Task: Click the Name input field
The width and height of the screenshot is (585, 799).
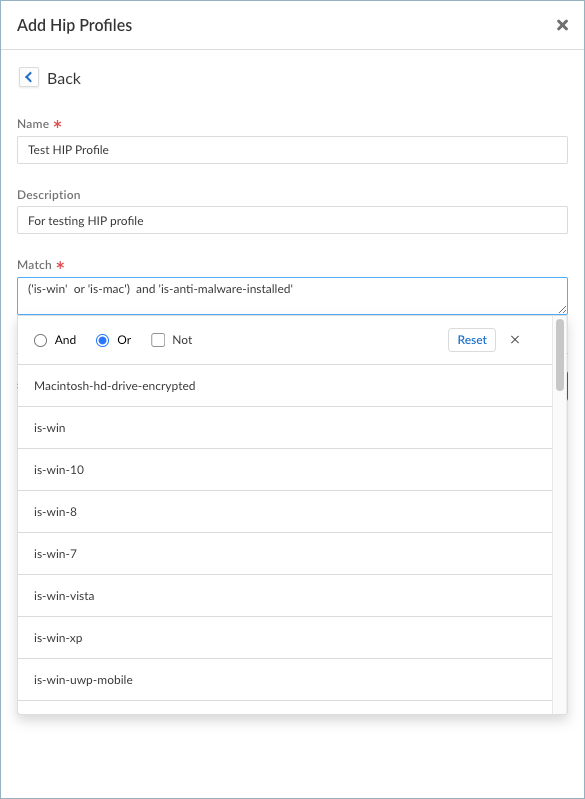Action: [x=292, y=150]
